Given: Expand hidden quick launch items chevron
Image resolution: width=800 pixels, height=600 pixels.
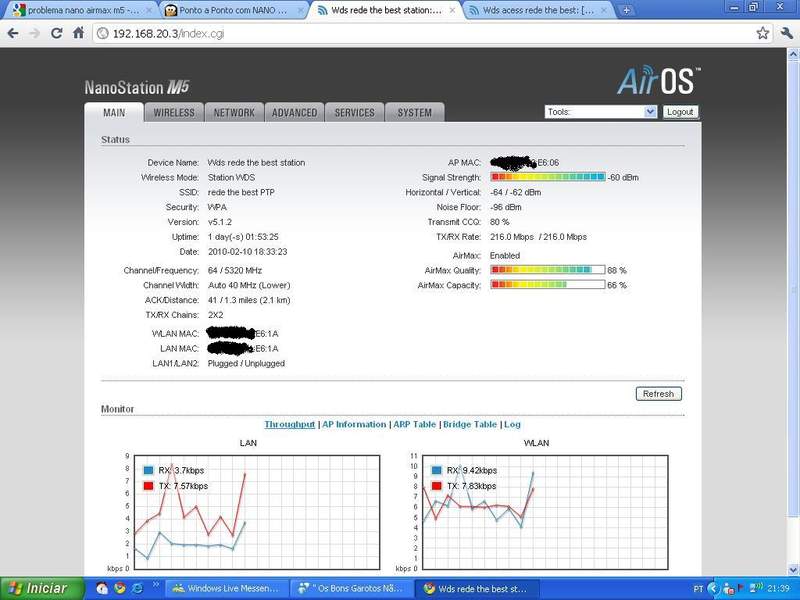Looking at the screenshot, I should [156, 585].
